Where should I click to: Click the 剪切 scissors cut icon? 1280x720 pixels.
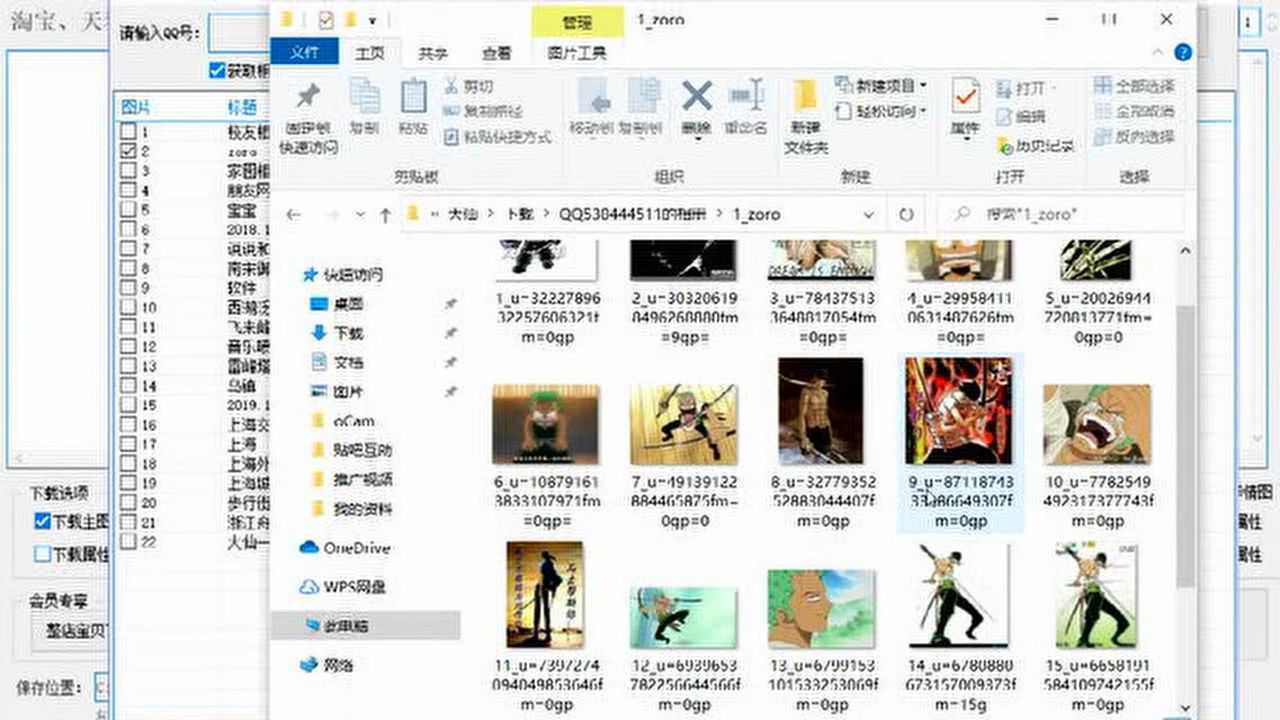[x=451, y=87]
